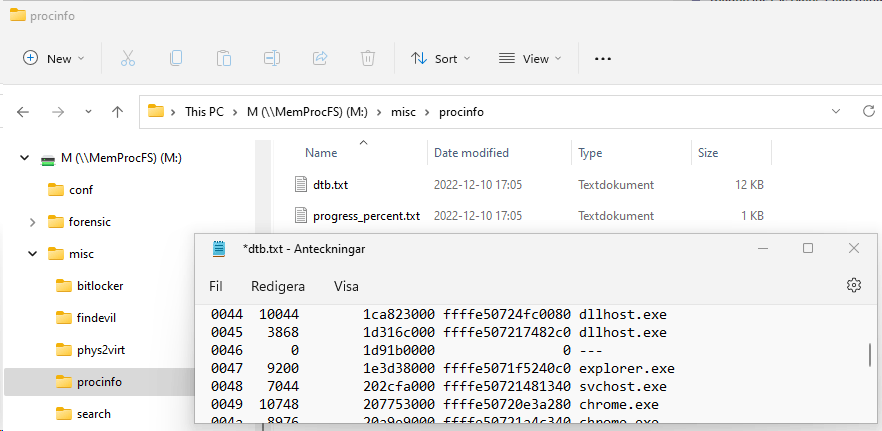The width and height of the screenshot is (882, 431).
Task: Click the Cut scissors icon
Action: pyautogui.click(x=128, y=59)
